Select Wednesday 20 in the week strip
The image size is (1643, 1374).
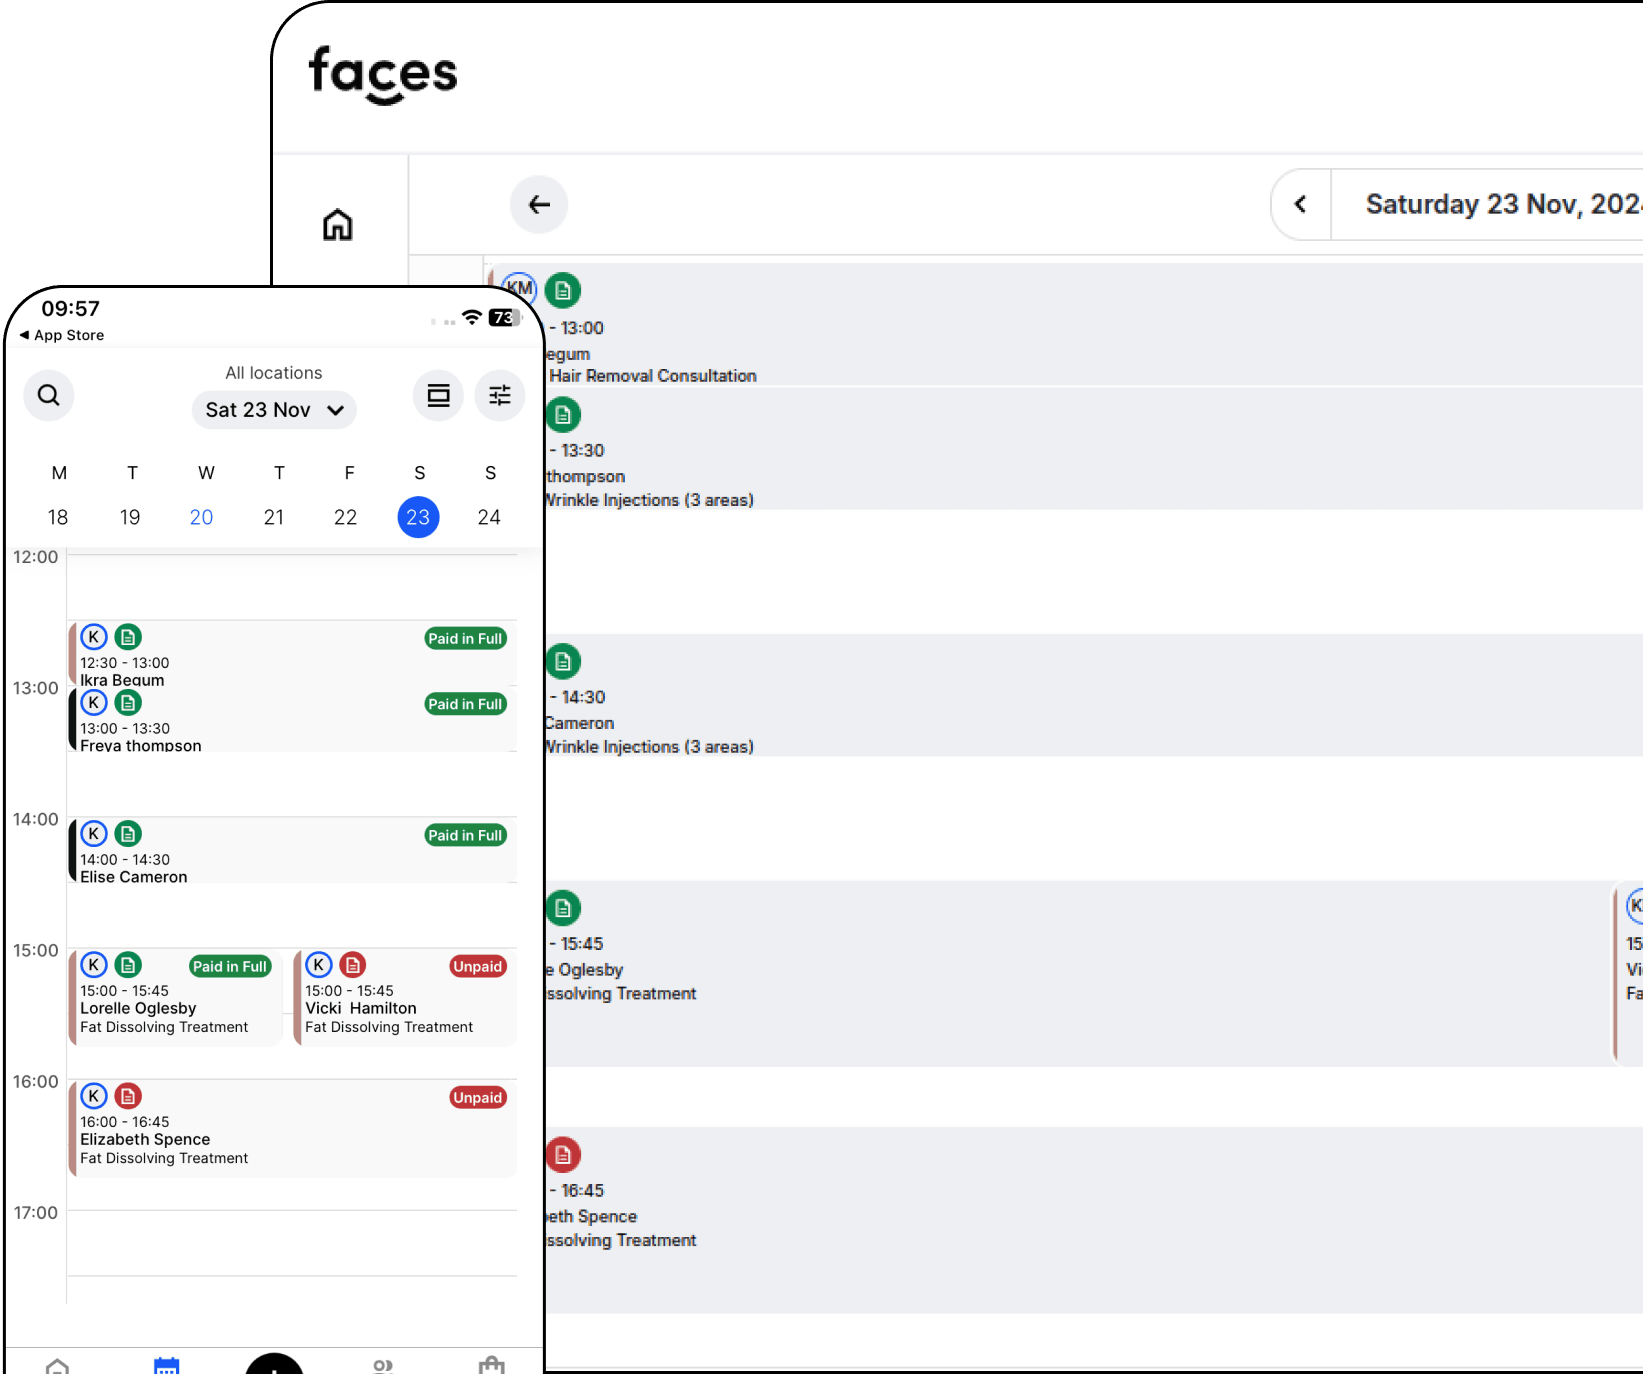pos(202,517)
